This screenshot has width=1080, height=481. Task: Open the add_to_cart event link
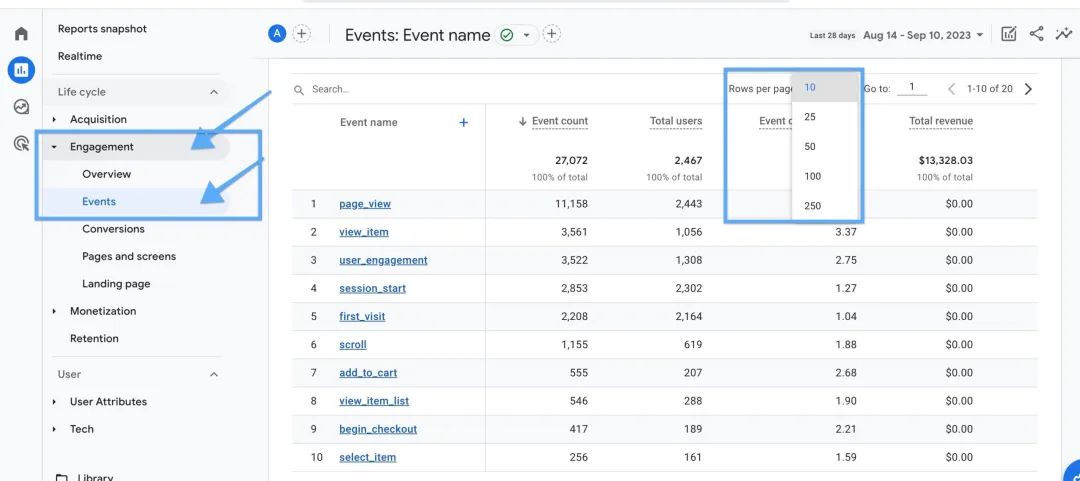click(x=368, y=373)
